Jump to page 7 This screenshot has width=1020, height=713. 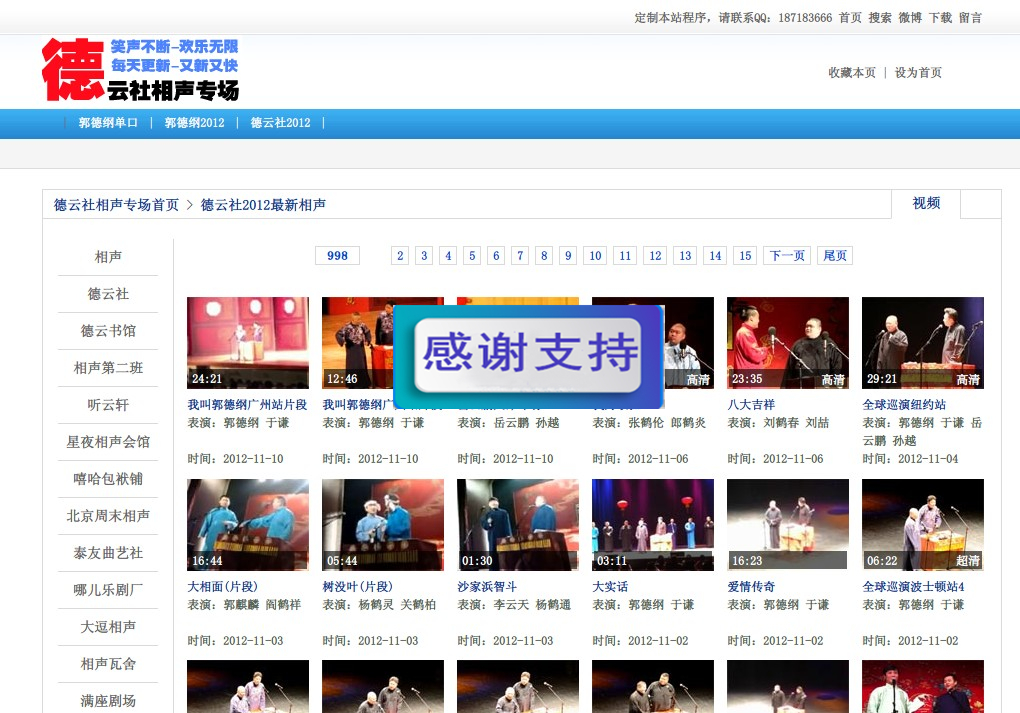click(520, 256)
